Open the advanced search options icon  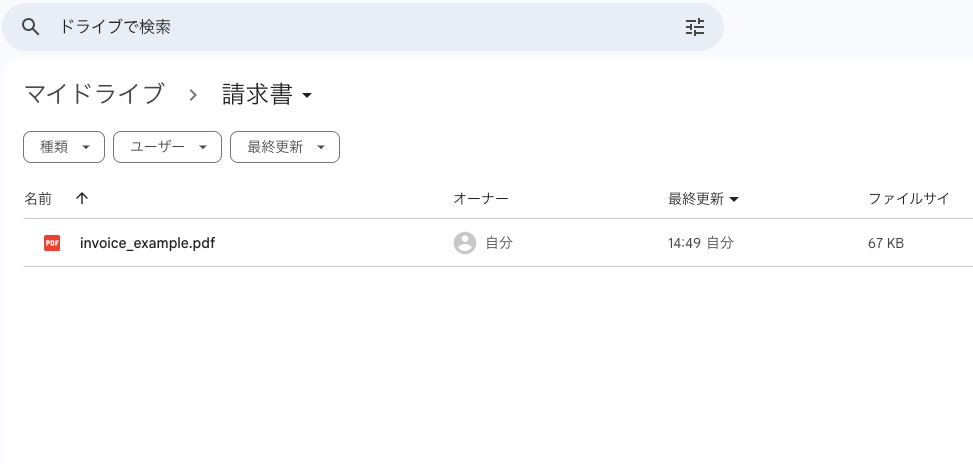coord(695,27)
